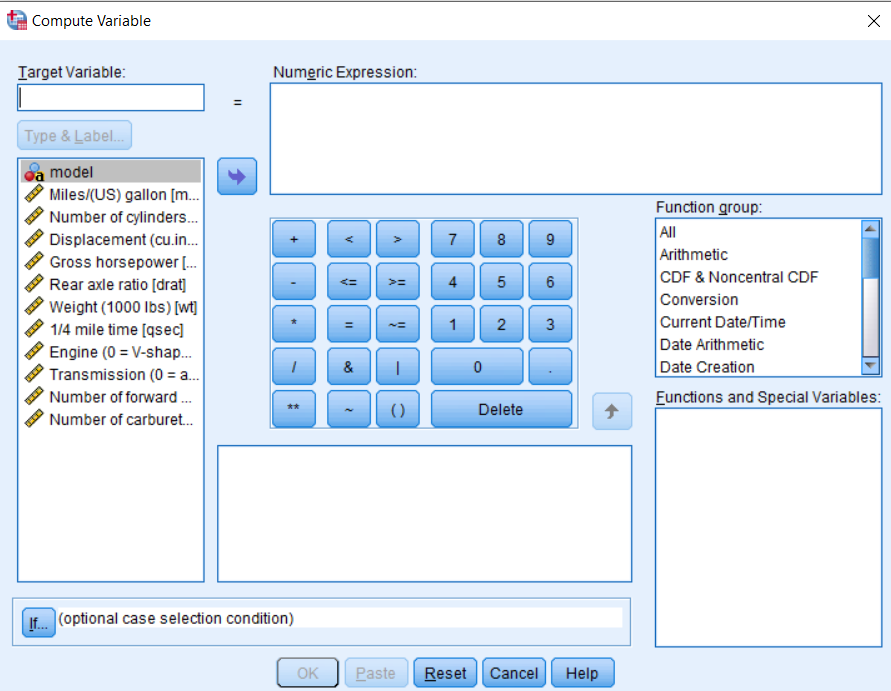Click the exponent ** key
The width and height of the screenshot is (891, 691).
click(x=294, y=409)
